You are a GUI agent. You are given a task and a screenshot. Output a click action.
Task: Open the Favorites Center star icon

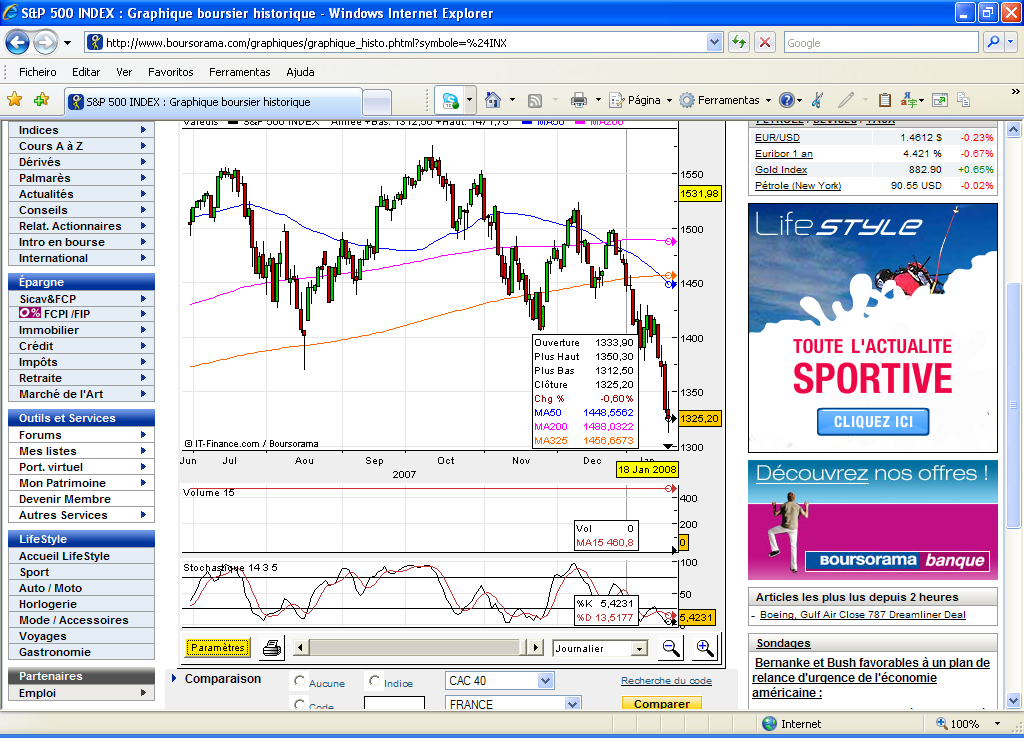(14, 100)
